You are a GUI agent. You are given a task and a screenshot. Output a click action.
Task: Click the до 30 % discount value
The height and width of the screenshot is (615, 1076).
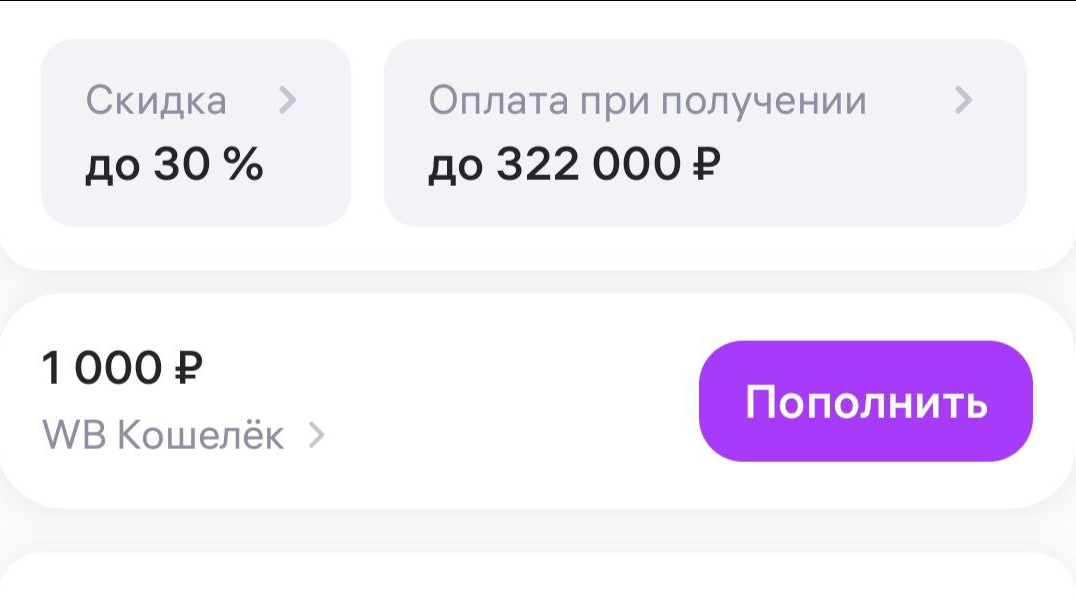[x=173, y=163]
